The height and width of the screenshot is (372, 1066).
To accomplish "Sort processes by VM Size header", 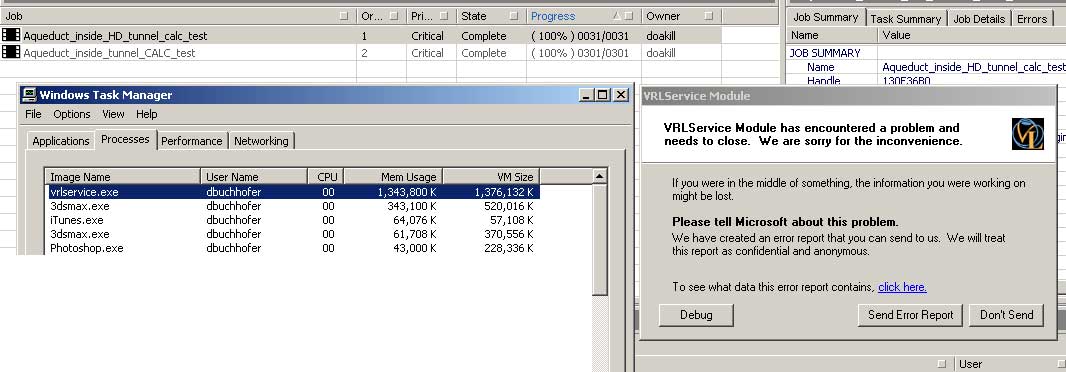I will tap(492, 177).
